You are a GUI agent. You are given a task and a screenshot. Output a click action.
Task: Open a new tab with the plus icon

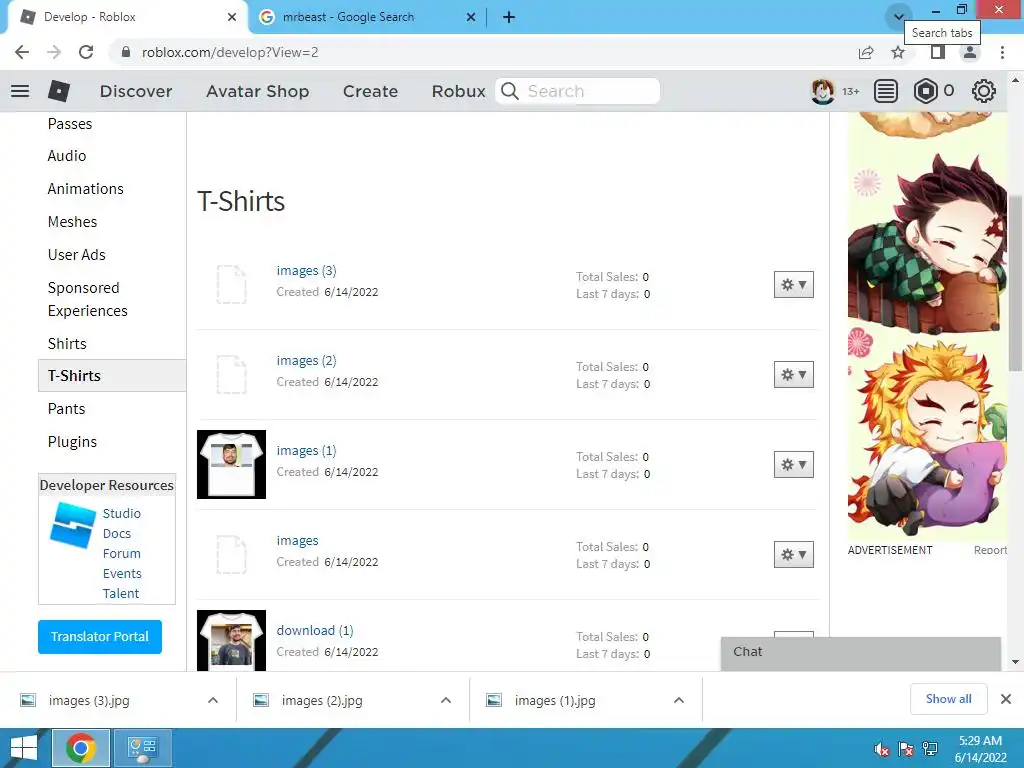[509, 17]
